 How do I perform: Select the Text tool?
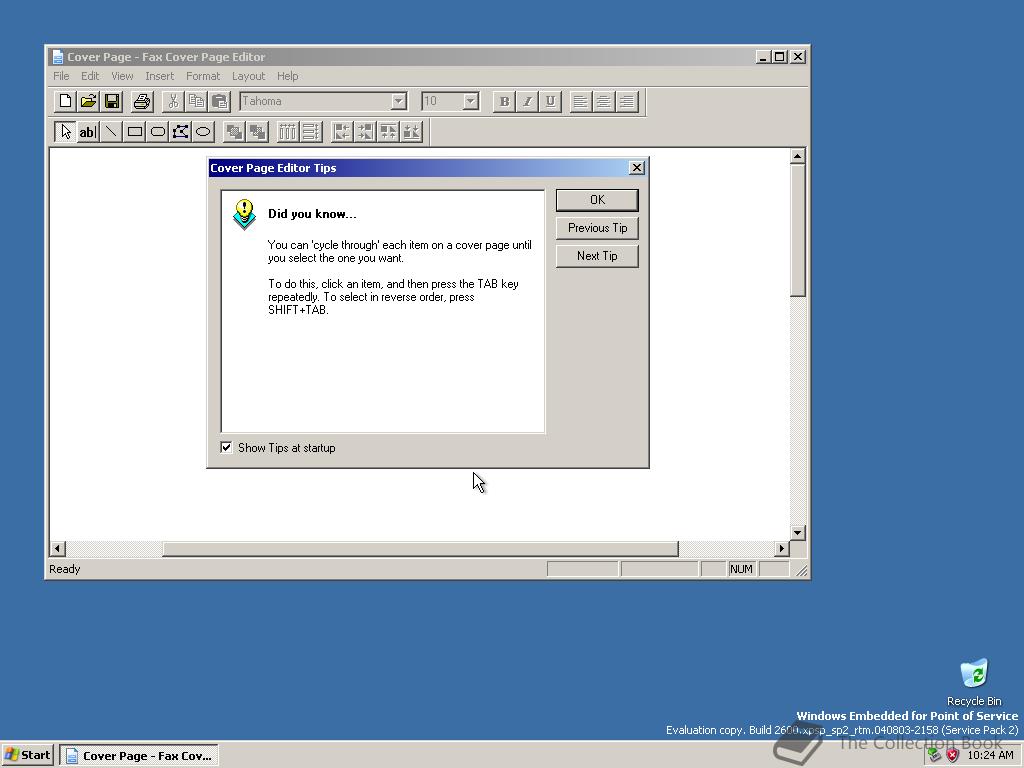pos(87,131)
